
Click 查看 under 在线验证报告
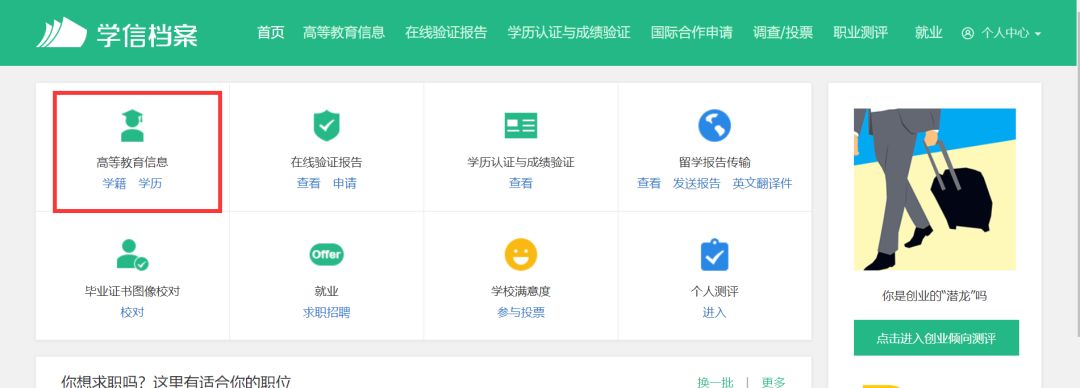click(x=309, y=183)
